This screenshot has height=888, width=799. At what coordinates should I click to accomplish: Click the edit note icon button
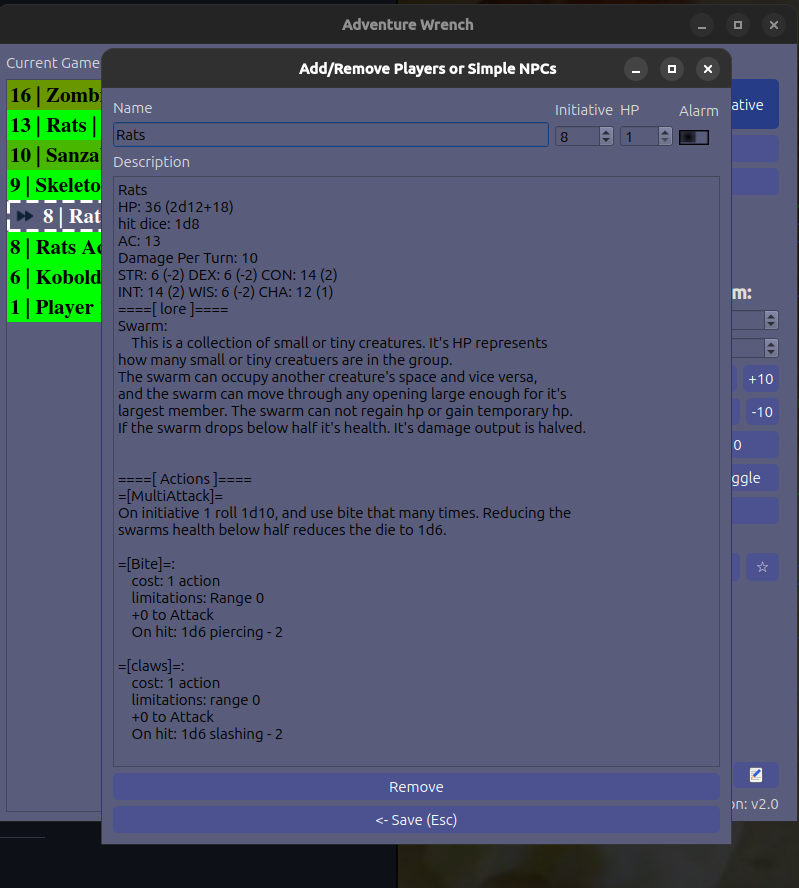tap(756, 774)
